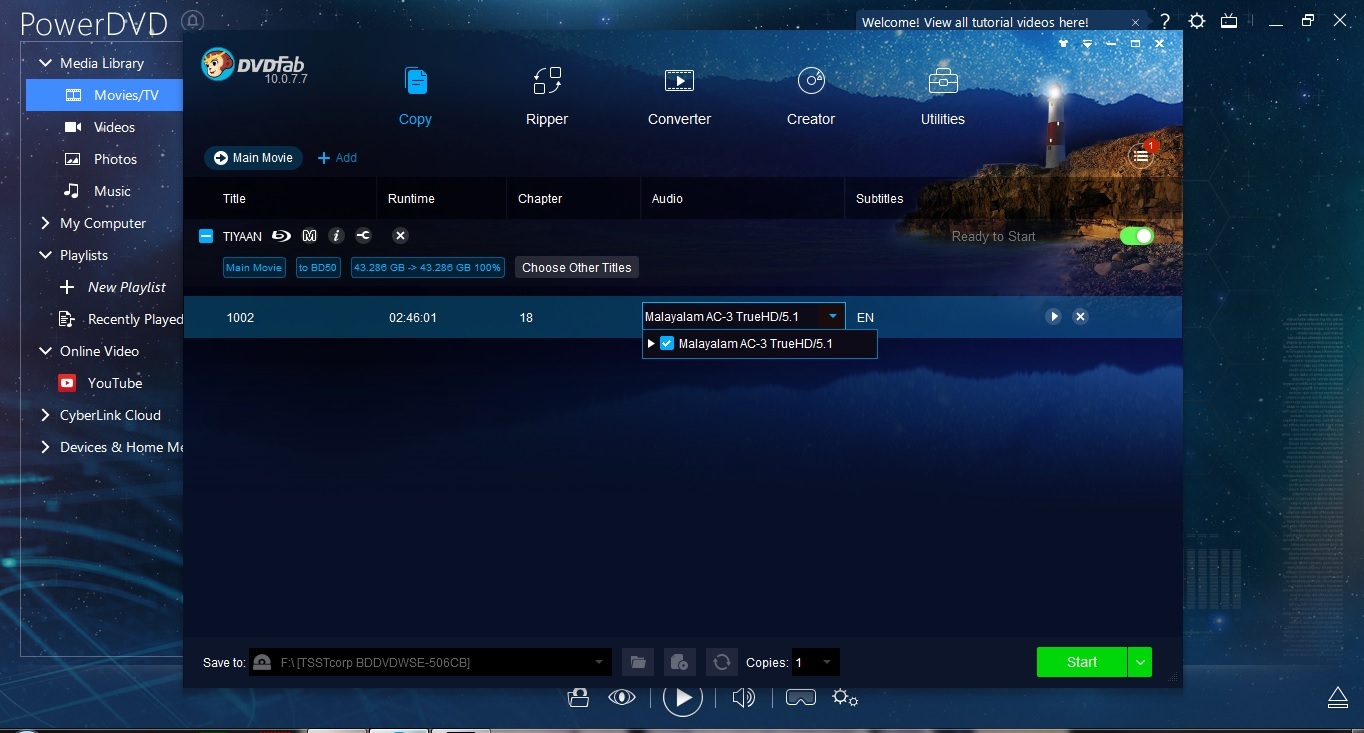Click the folder icon beside Save to
The width and height of the screenshot is (1364, 733).
[x=637, y=662]
